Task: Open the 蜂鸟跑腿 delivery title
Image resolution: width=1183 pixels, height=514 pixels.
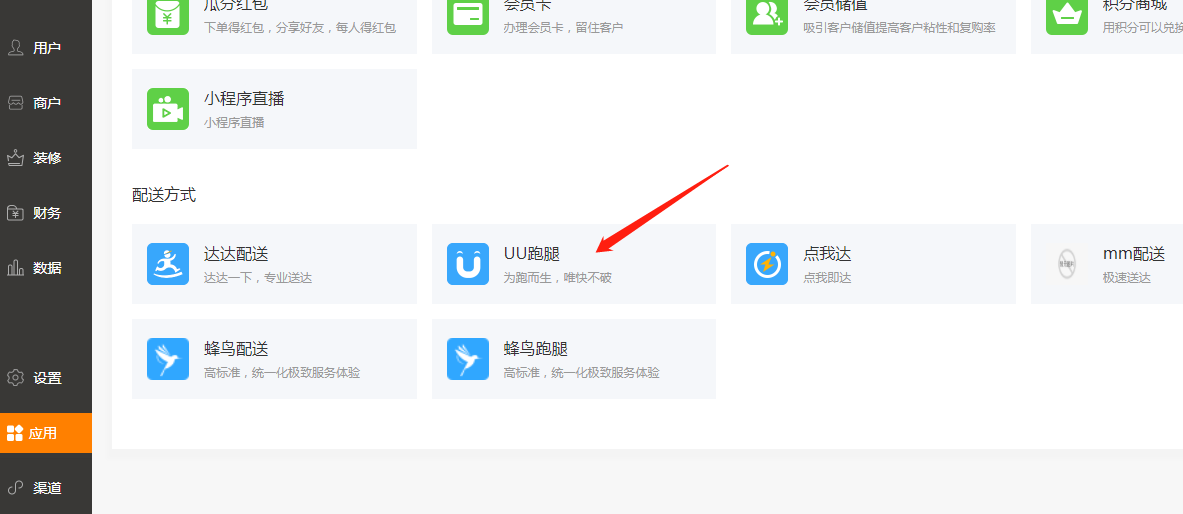Action: pyautogui.click(x=536, y=349)
